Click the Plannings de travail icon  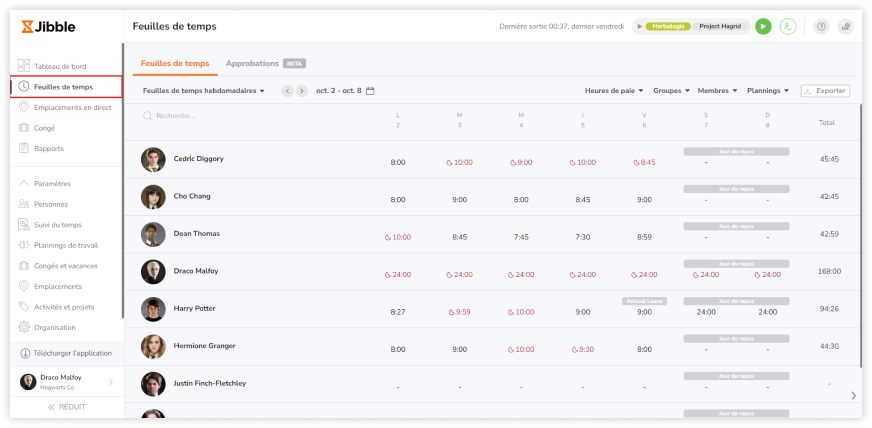23,245
